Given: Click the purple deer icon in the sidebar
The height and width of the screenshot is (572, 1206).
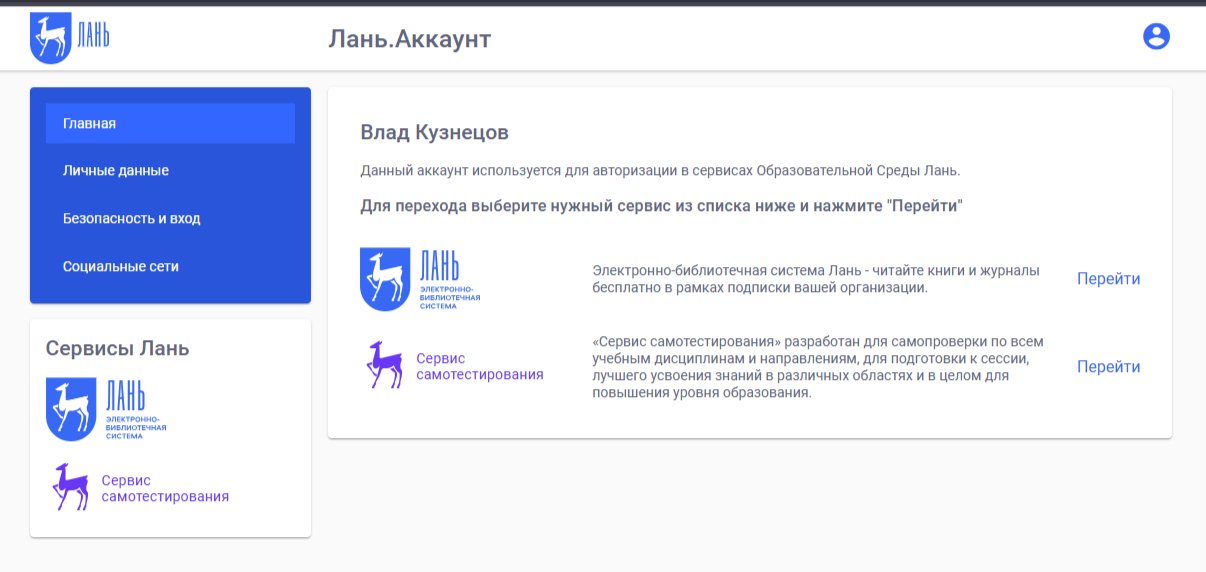Looking at the screenshot, I should pyautogui.click(x=70, y=487).
